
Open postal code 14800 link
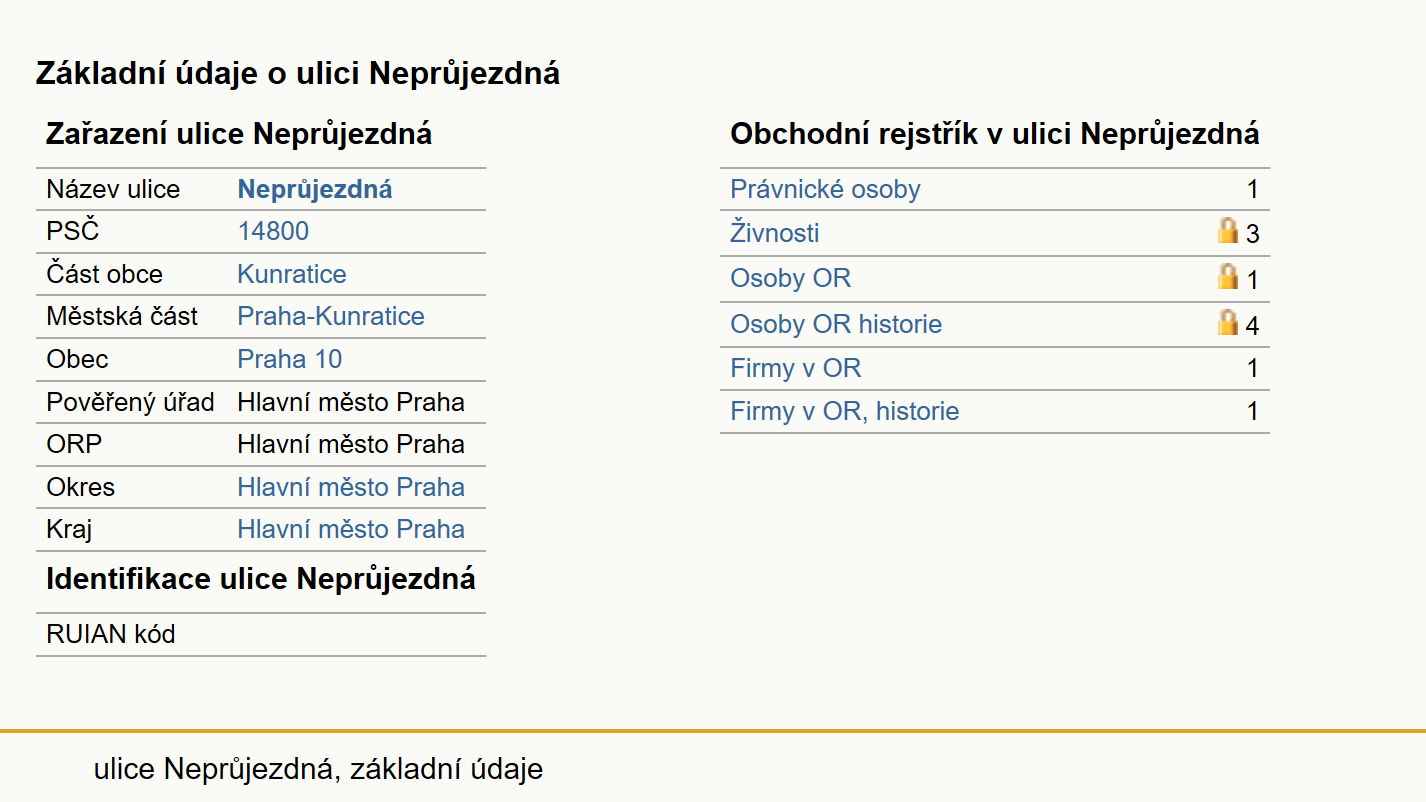(273, 232)
